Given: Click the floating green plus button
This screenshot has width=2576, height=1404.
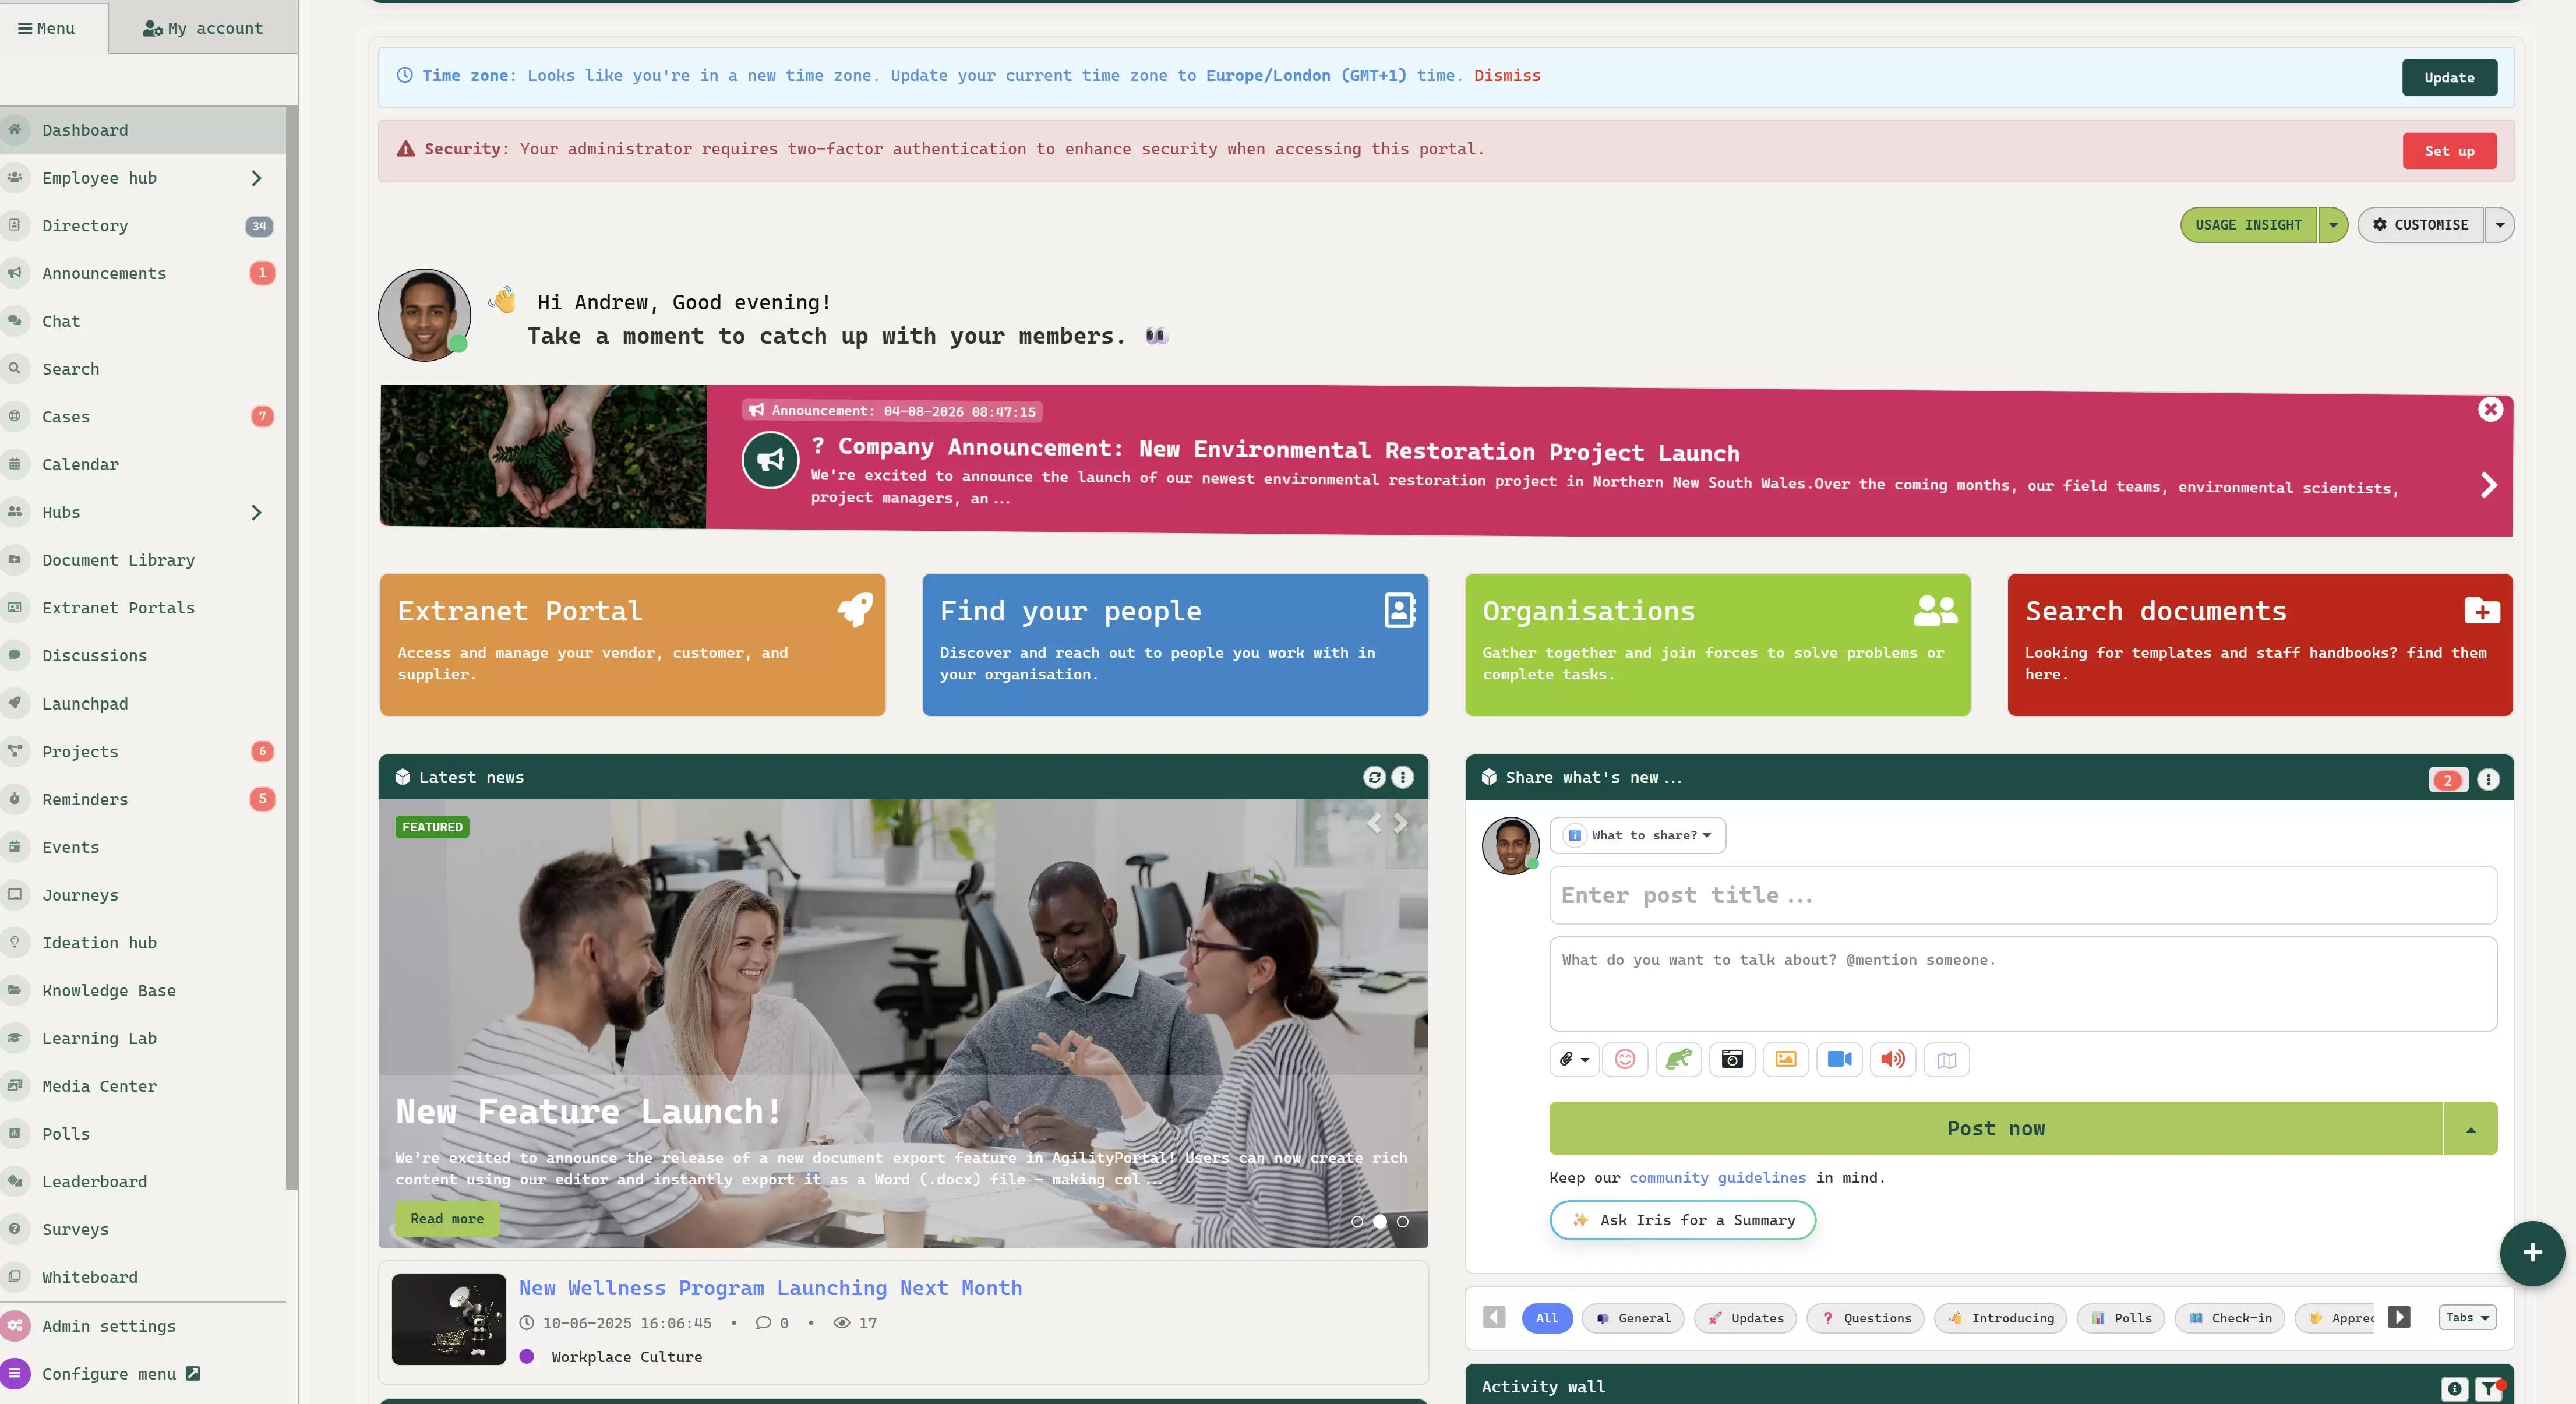Looking at the screenshot, I should click(x=2532, y=1252).
